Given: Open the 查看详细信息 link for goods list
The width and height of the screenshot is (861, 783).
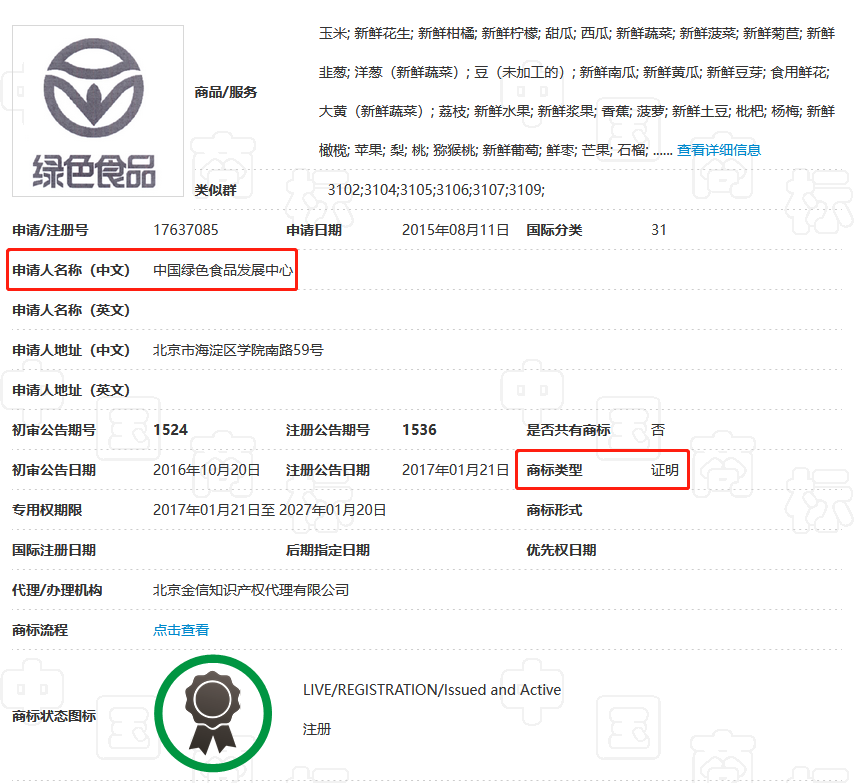Looking at the screenshot, I should point(718,150).
